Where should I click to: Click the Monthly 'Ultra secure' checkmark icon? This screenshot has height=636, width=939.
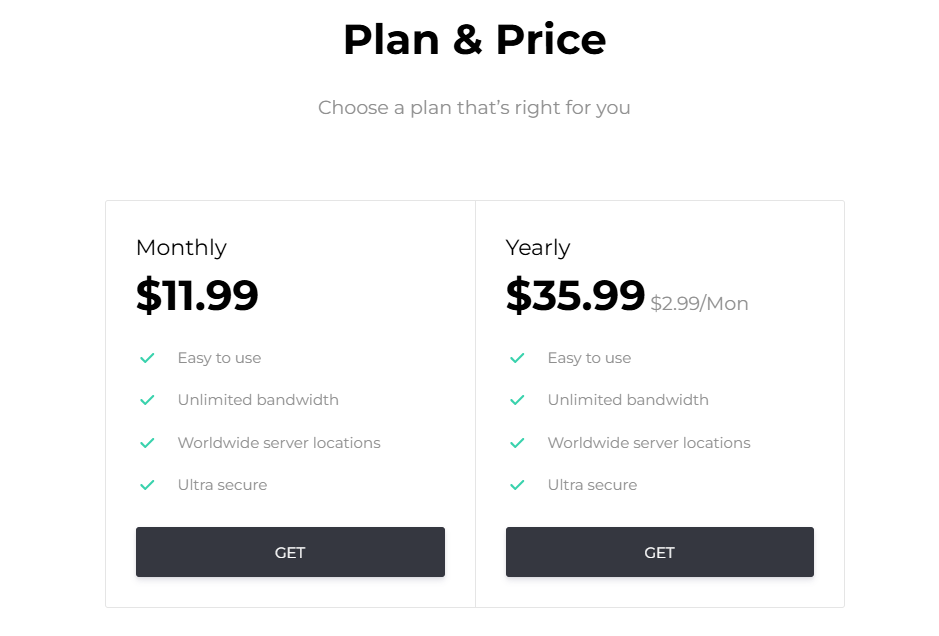(x=147, y=485)
